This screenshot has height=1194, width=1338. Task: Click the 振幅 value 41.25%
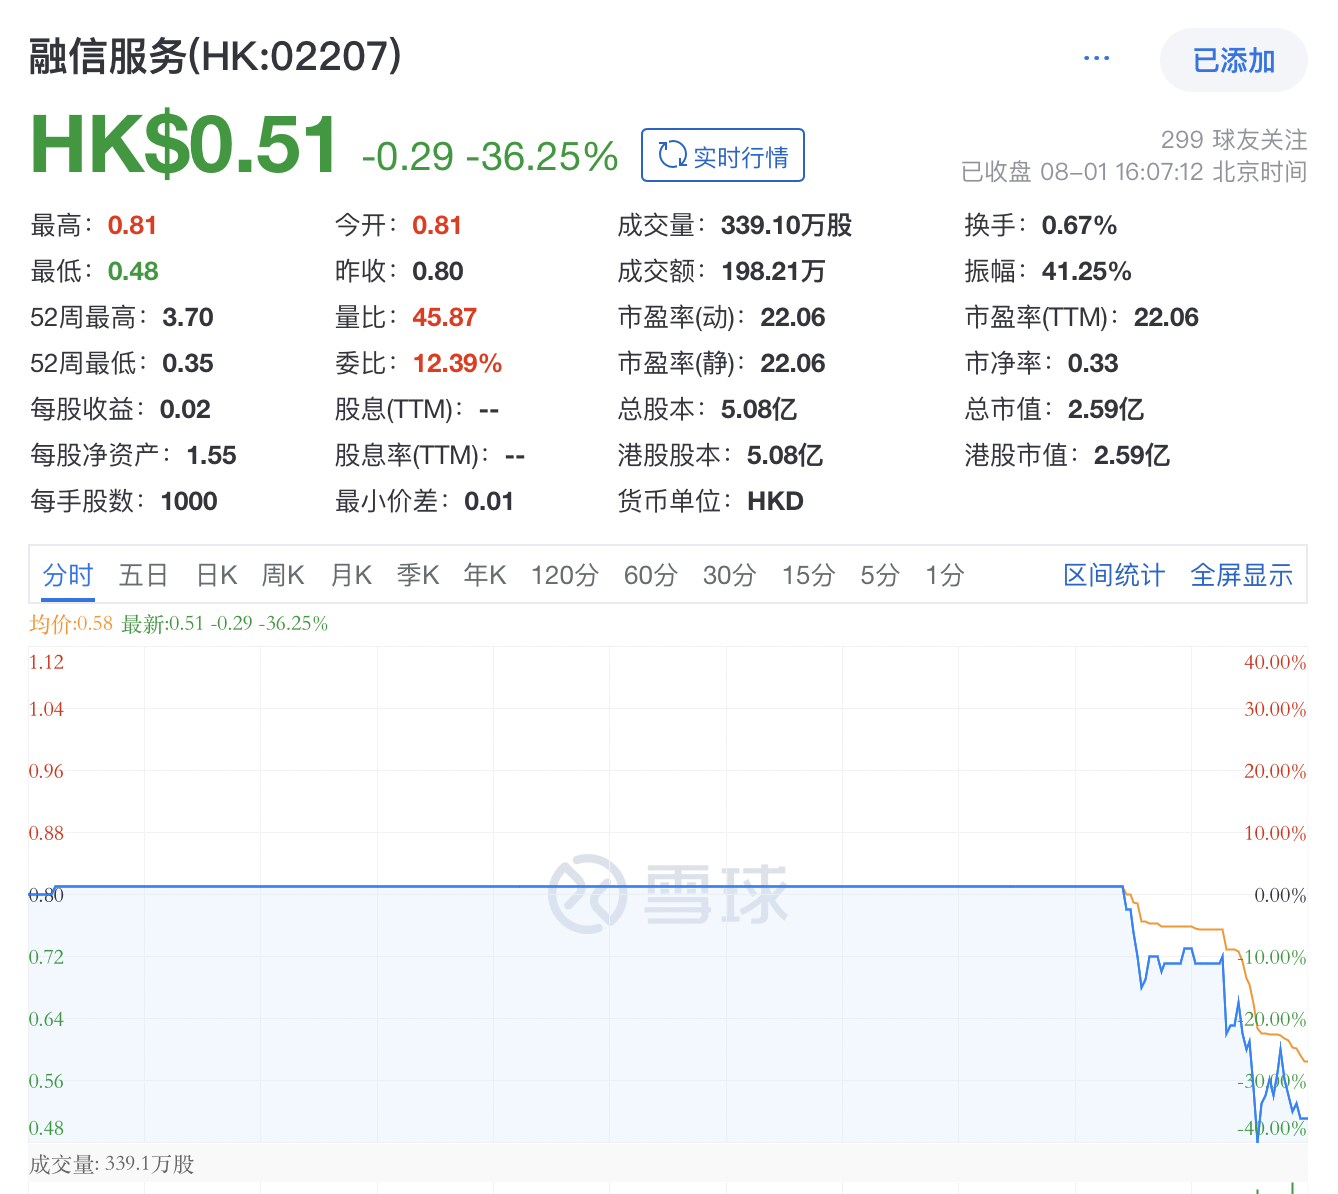coord(1087,271)
